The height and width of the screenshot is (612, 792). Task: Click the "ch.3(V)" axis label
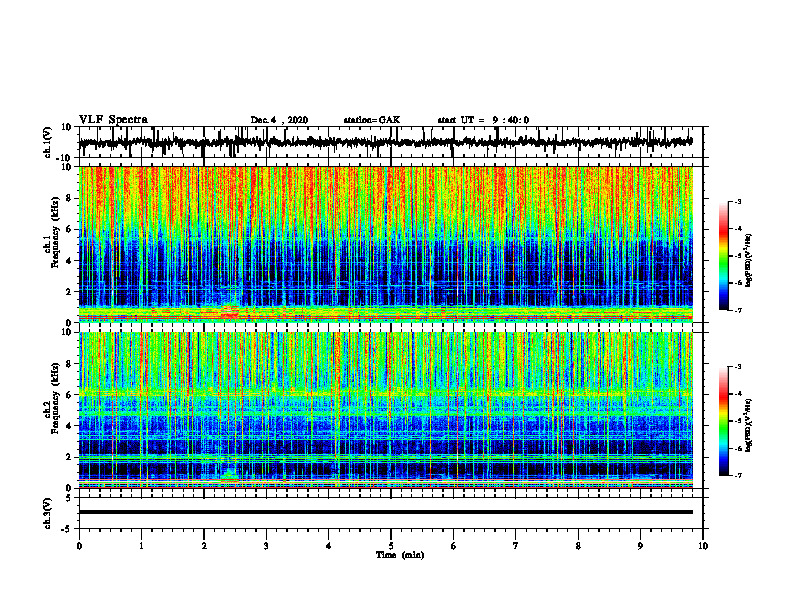coord(48,513)
